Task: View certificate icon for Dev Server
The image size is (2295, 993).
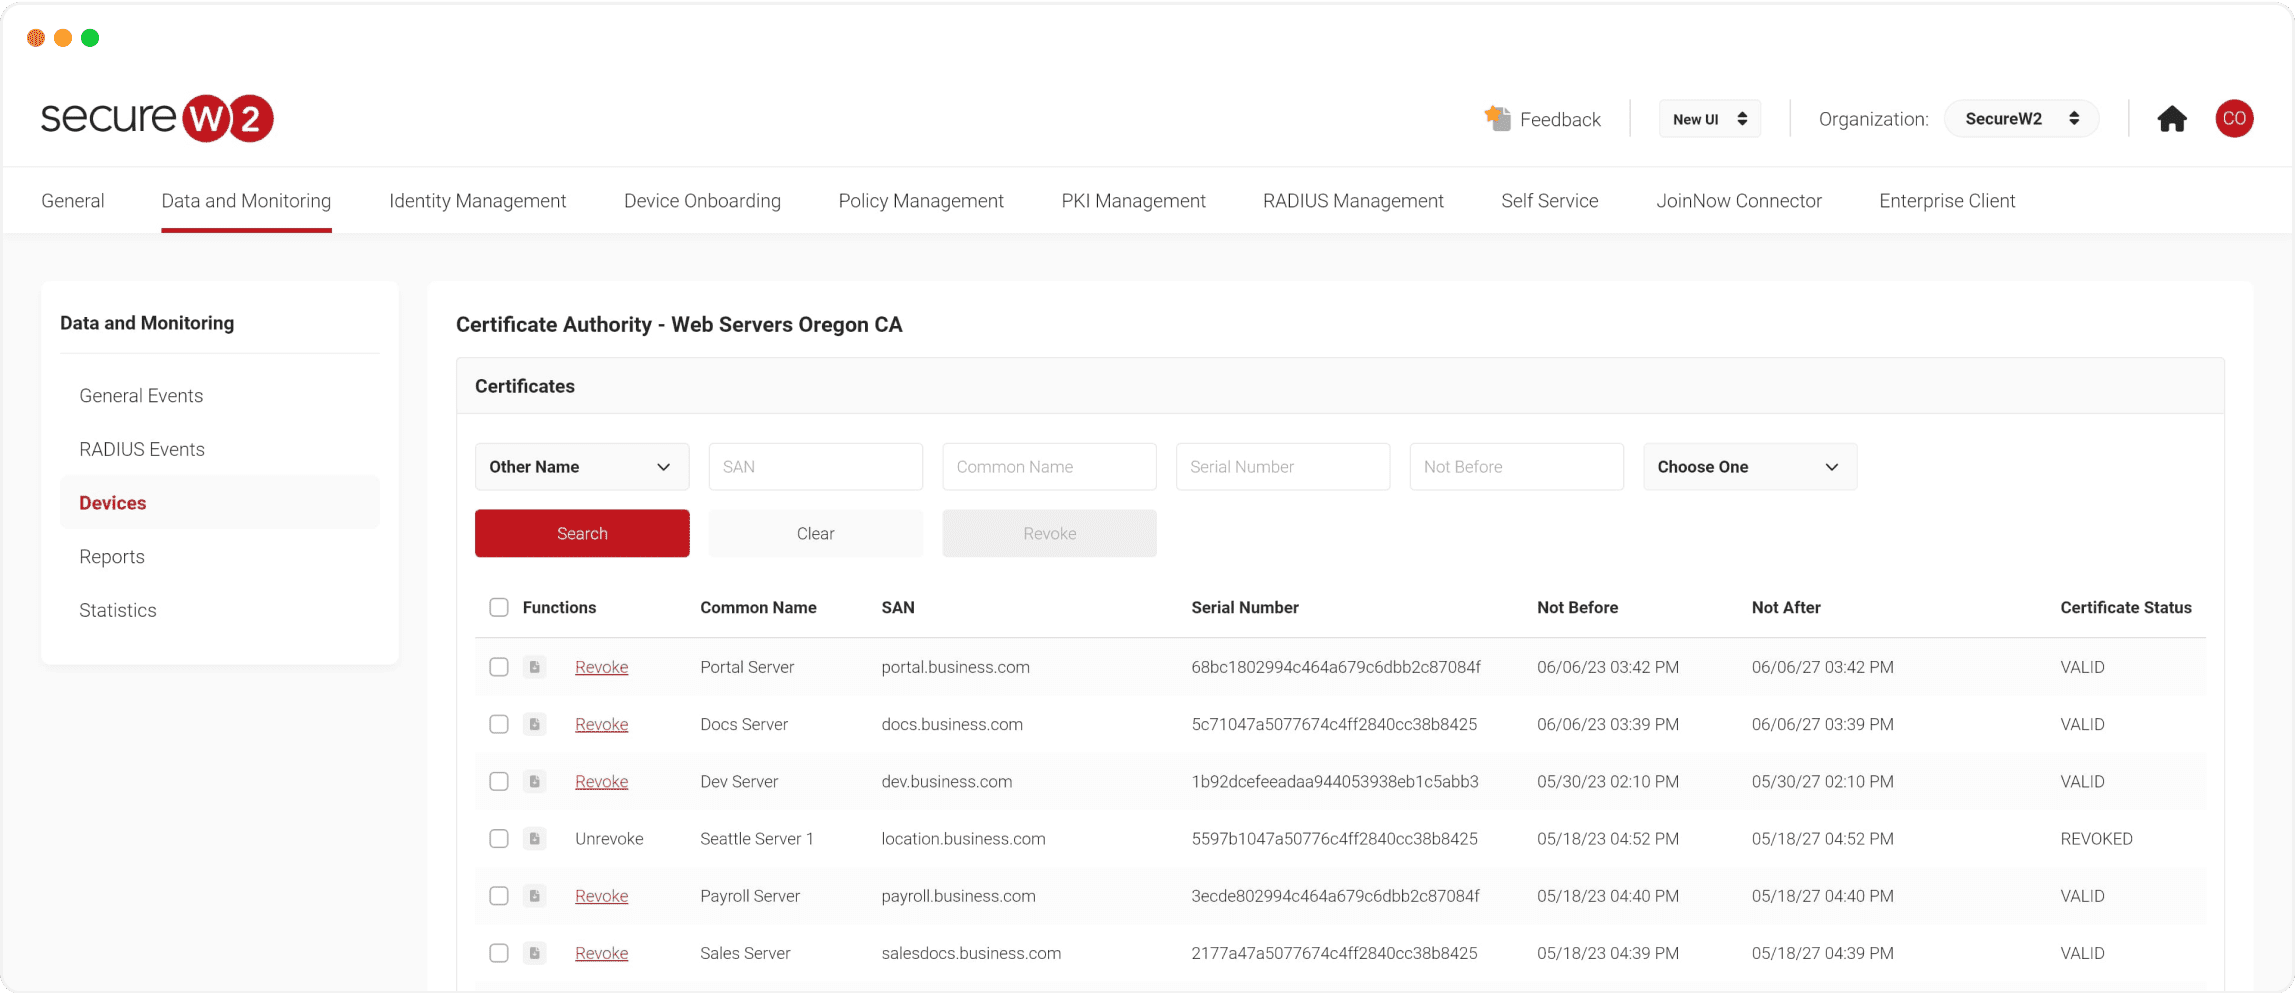Action: (x=535, y=781)
